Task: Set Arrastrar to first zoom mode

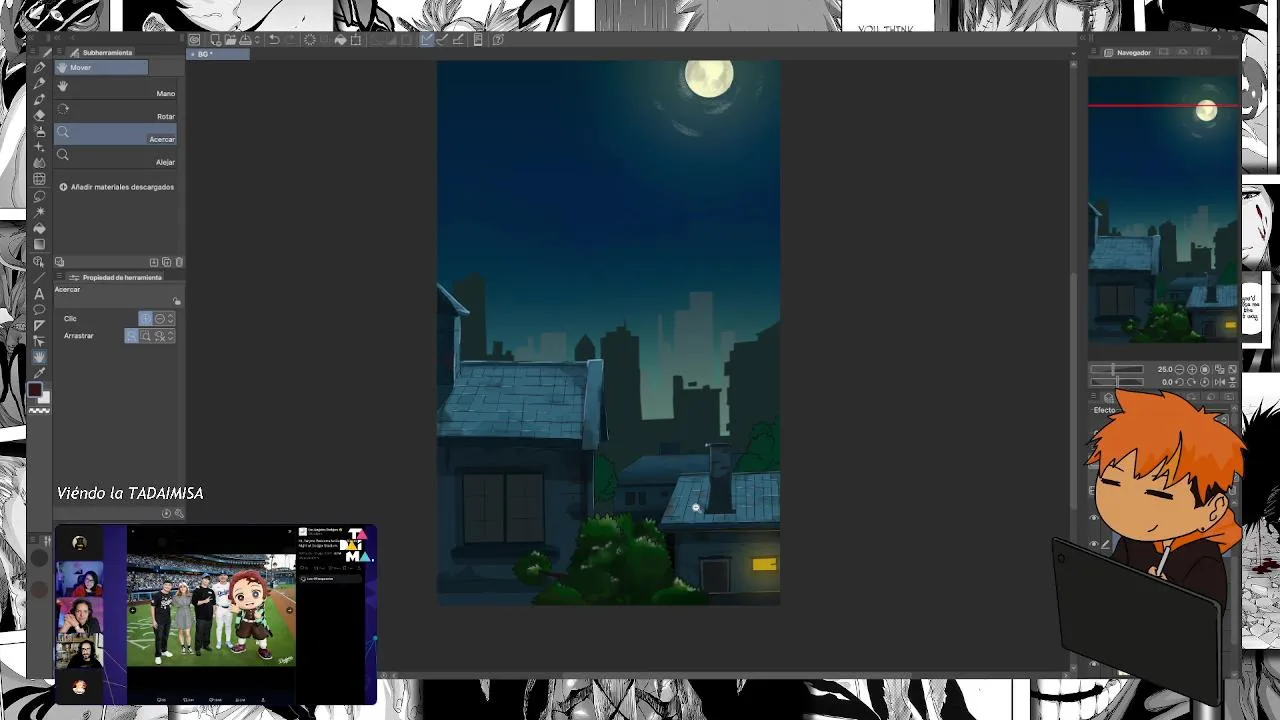Action: (x=131, y=336)
